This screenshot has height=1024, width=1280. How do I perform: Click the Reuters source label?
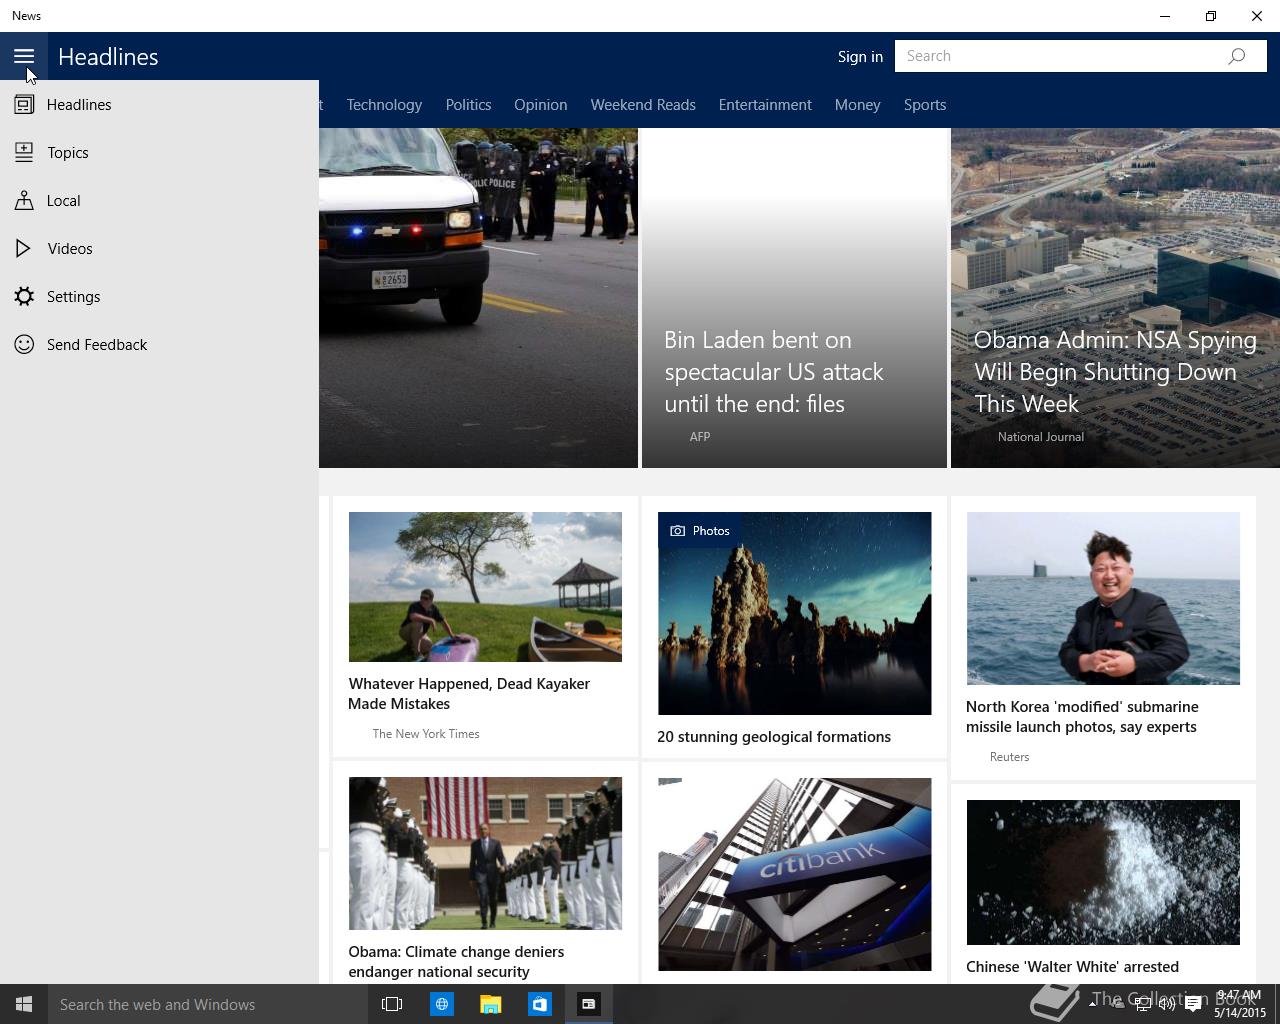(1009, 756)
